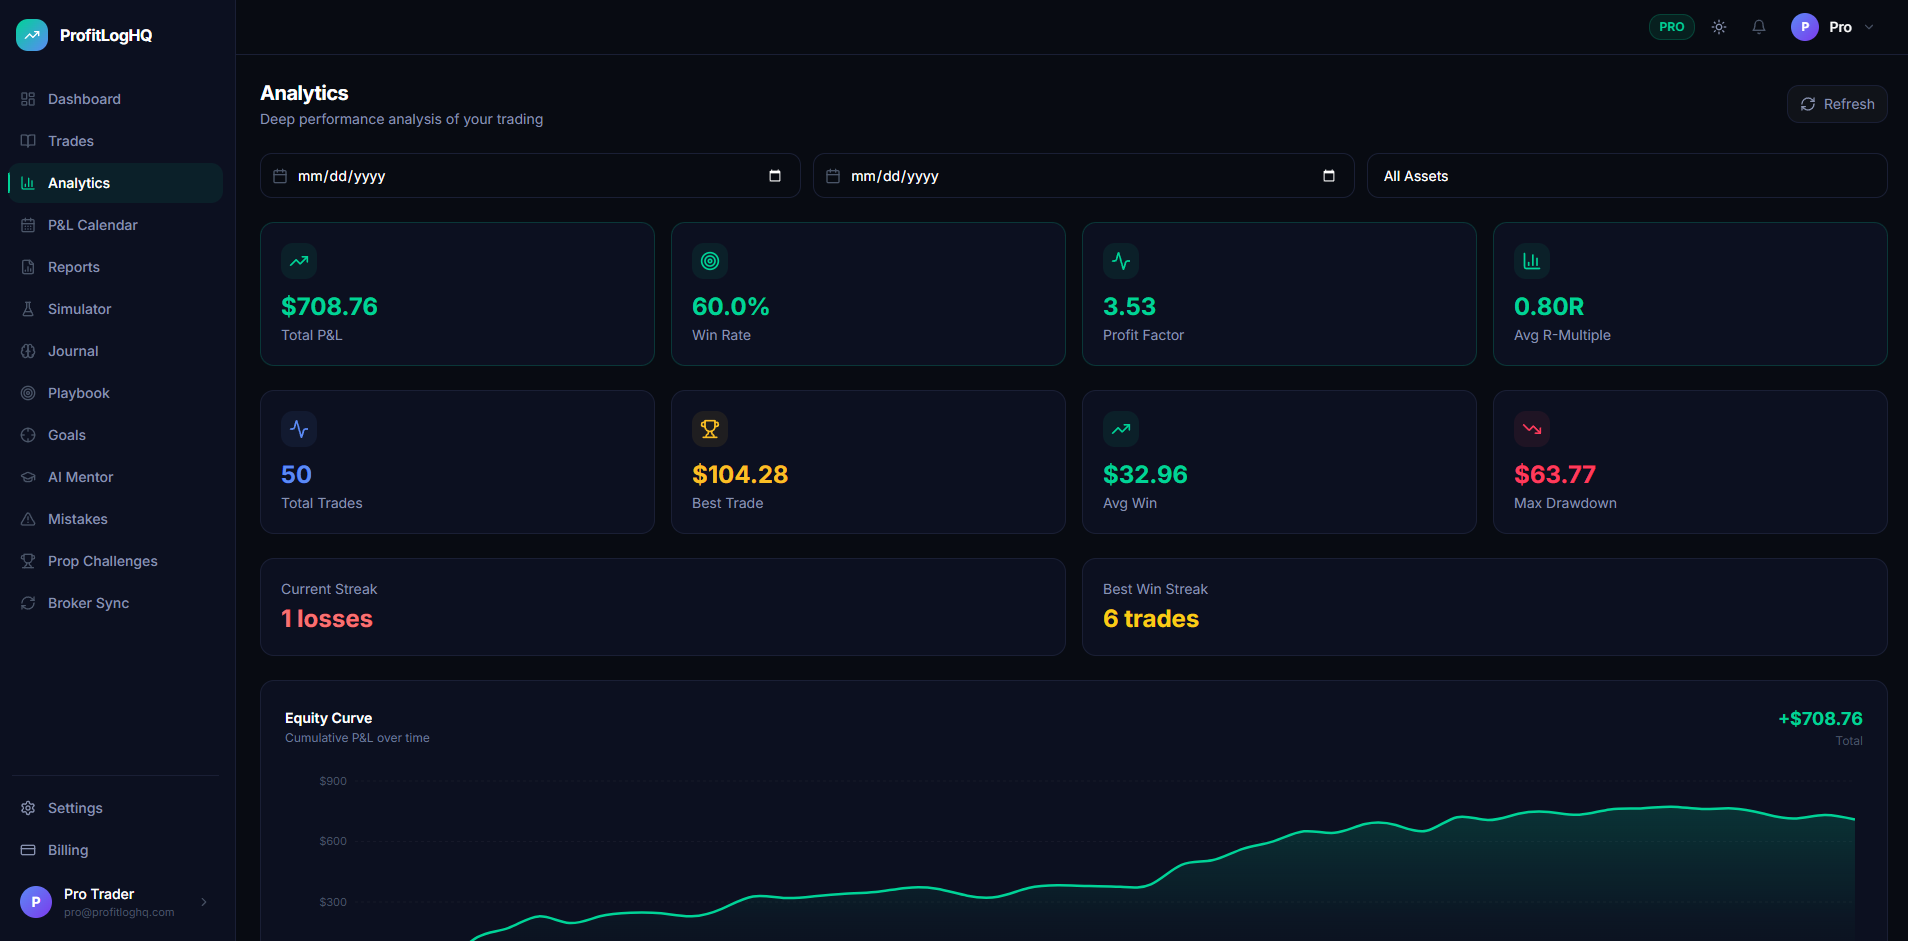1908x941 pixels.
Task: Open Billing from the sidebar
Action: tap(67, 850)
